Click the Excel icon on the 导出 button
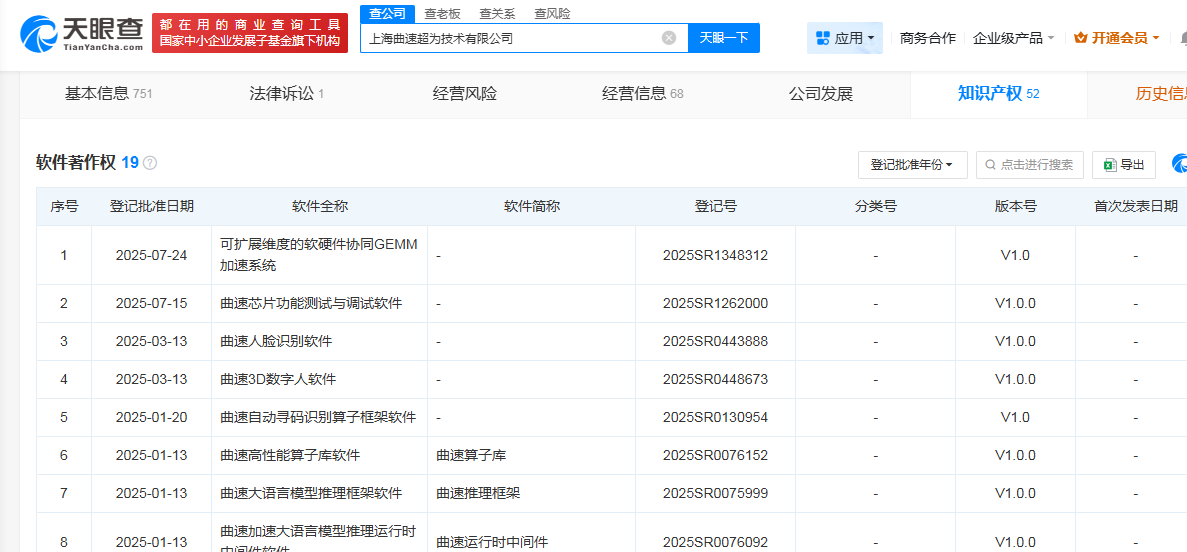The image size is (1187, 552). click(x=1110, y=165)
